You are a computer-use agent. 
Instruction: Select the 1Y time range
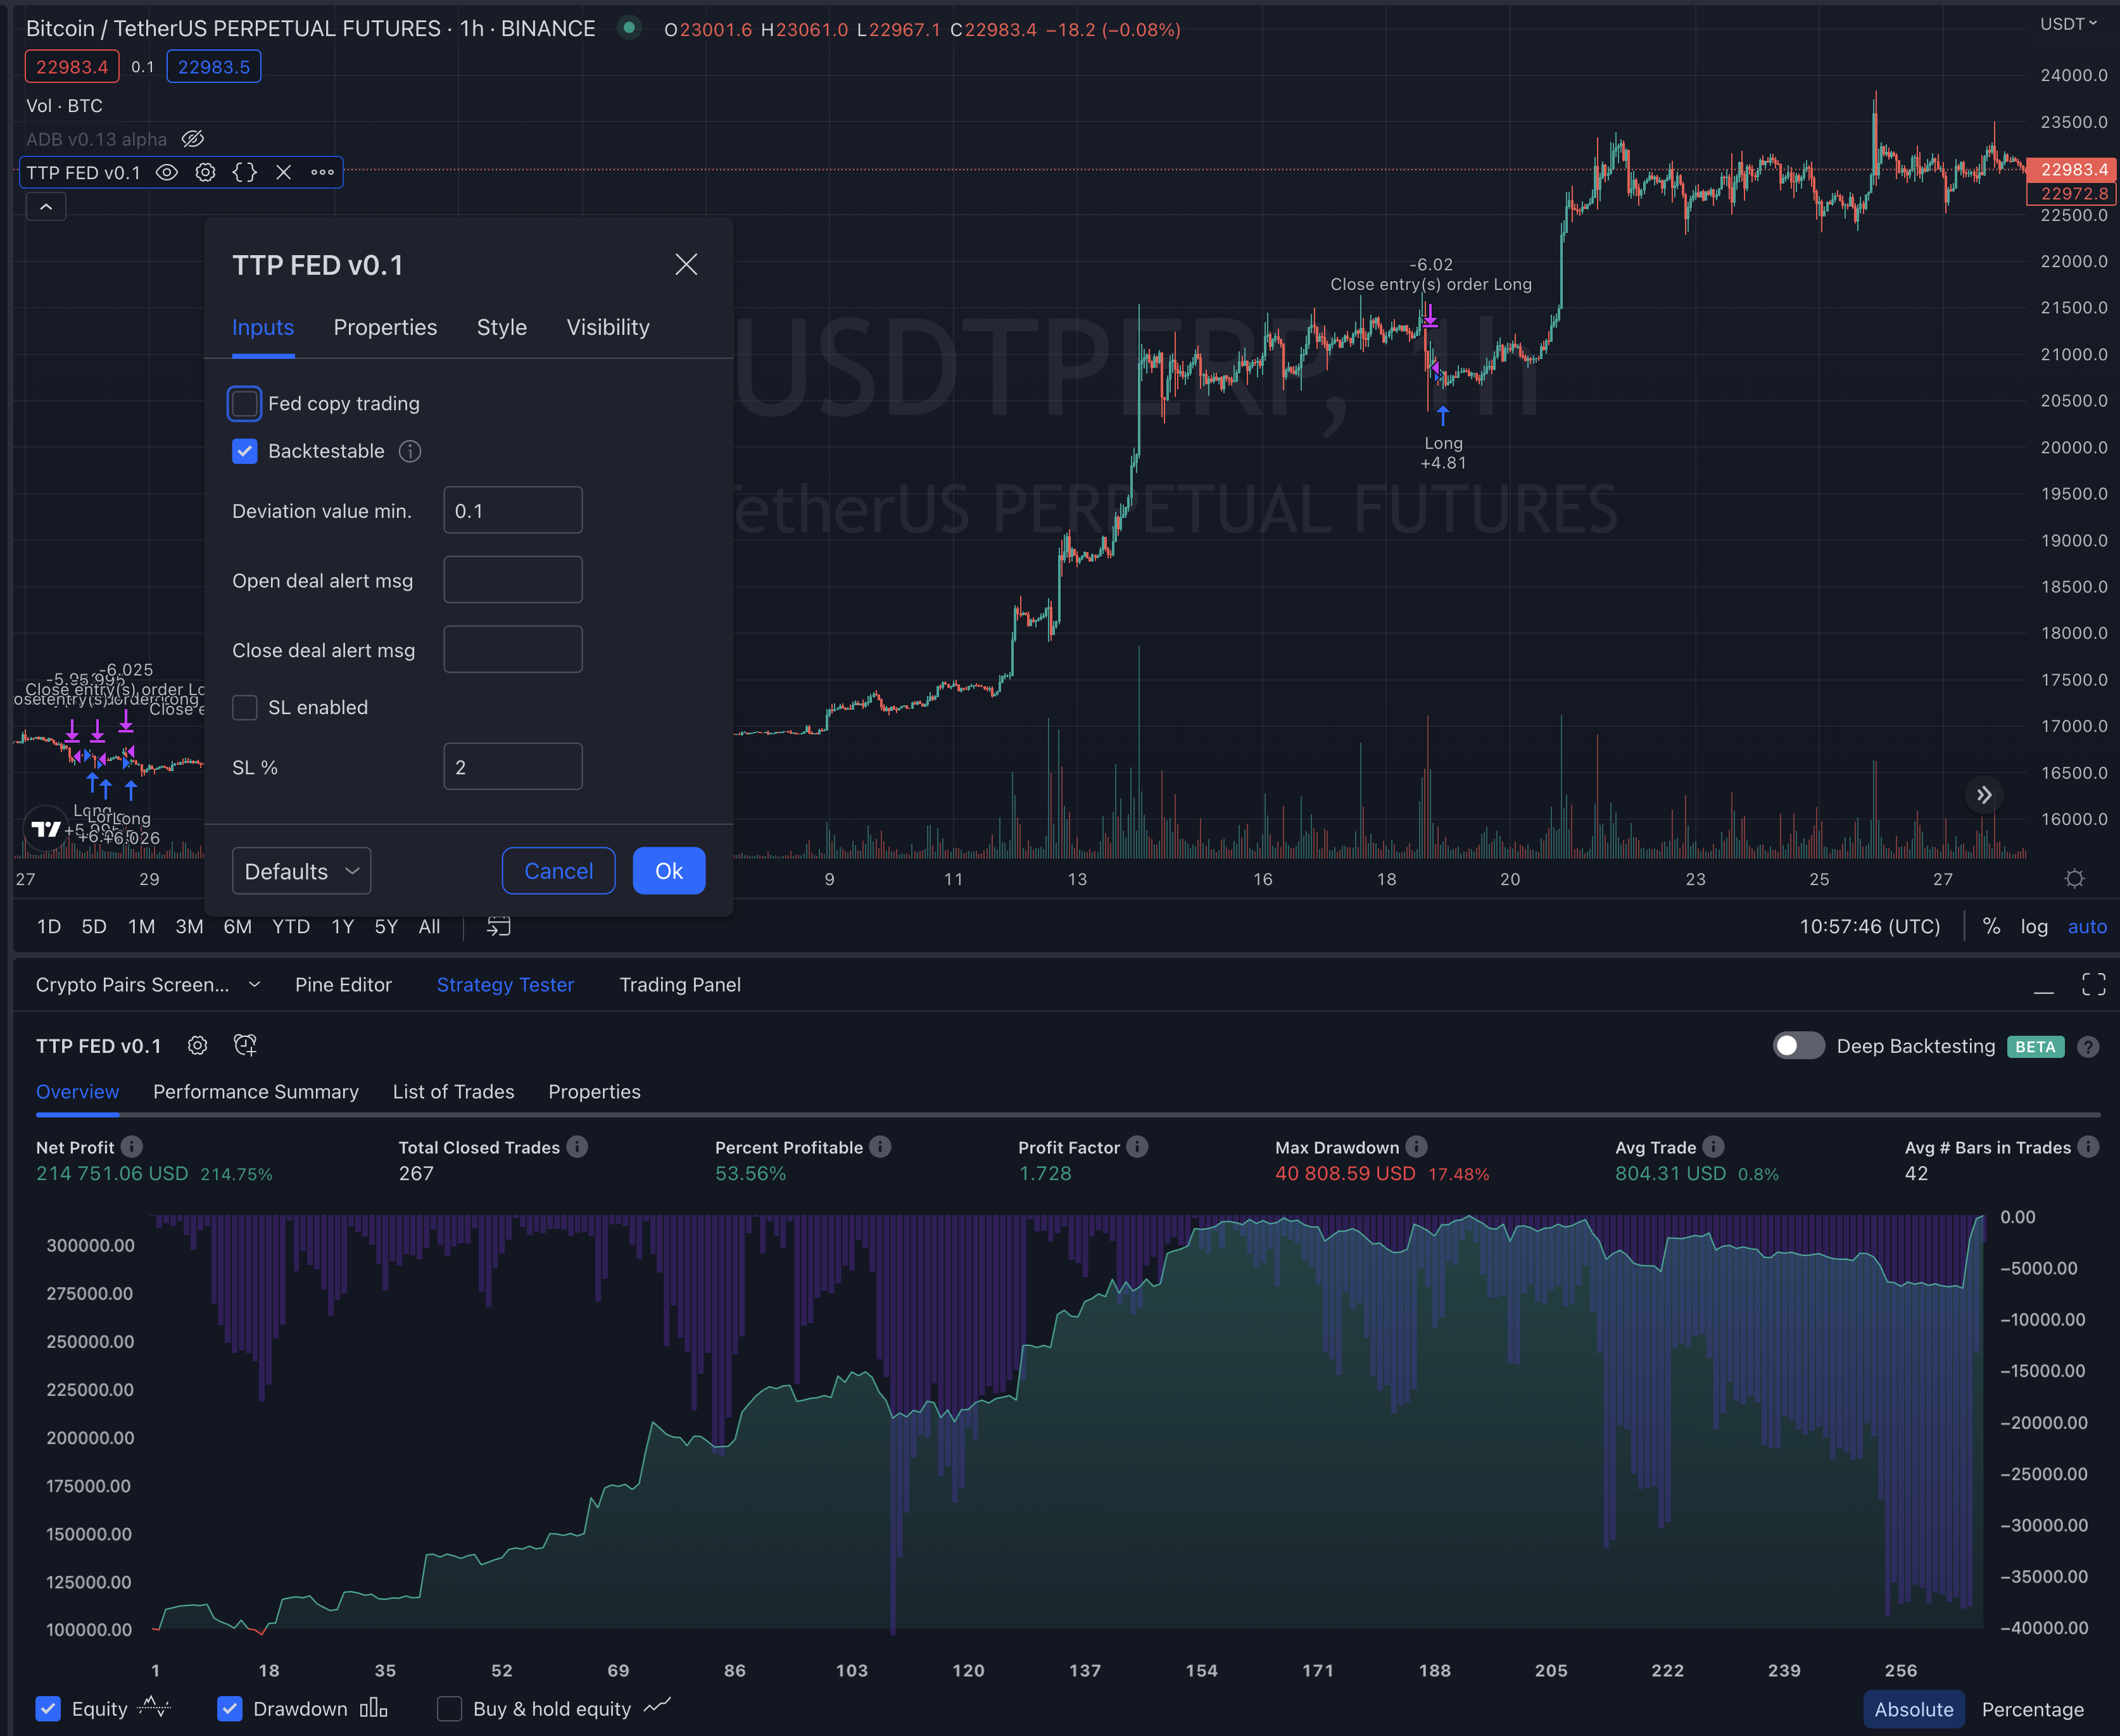pyautogui.click(x=343, y=927)
